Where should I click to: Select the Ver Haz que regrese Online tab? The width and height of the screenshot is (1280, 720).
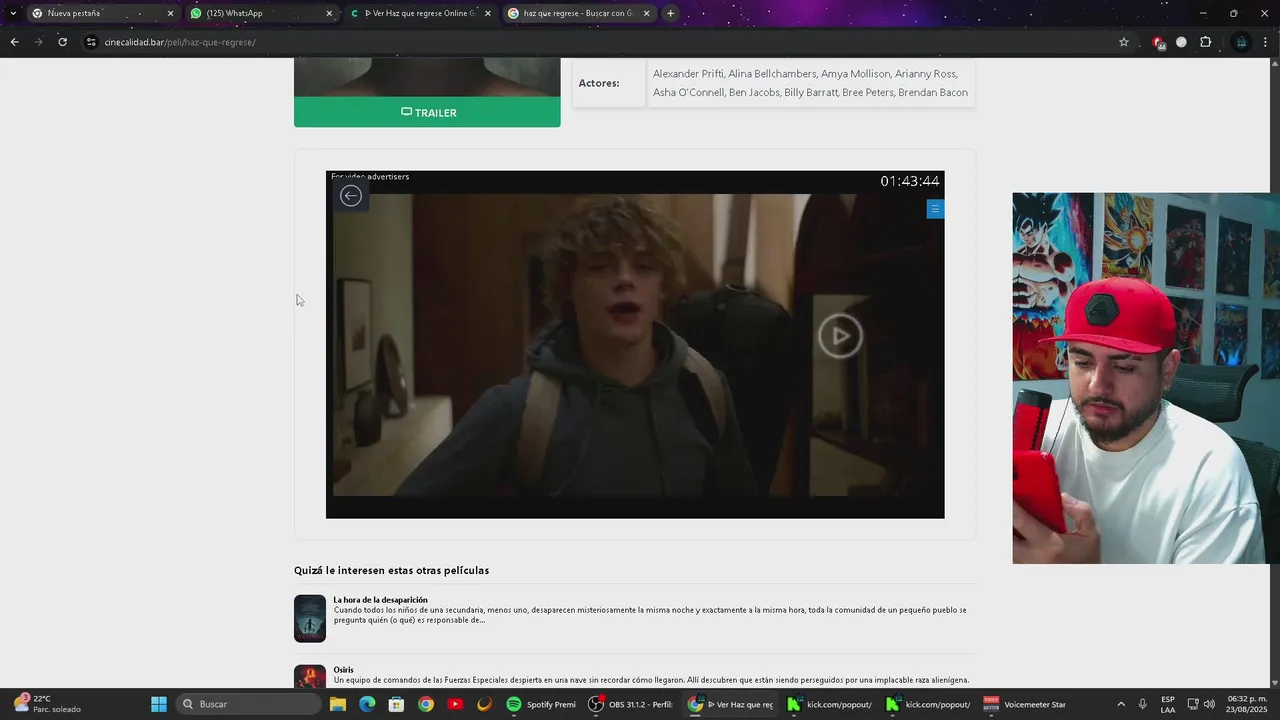pyautogui.click(x=420, y=13)
